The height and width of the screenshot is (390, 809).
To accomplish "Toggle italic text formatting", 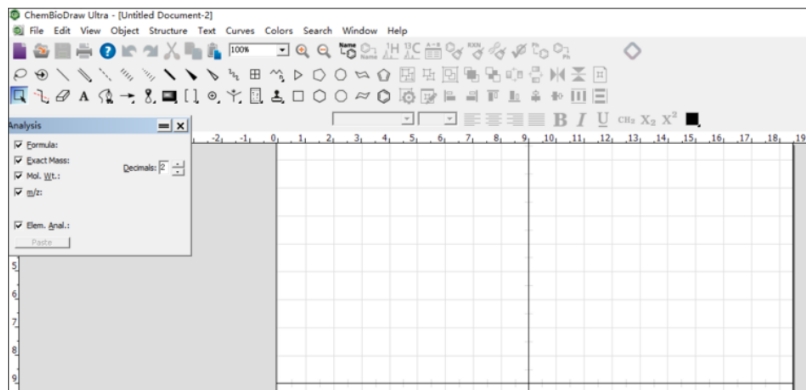I will point(581,120).
